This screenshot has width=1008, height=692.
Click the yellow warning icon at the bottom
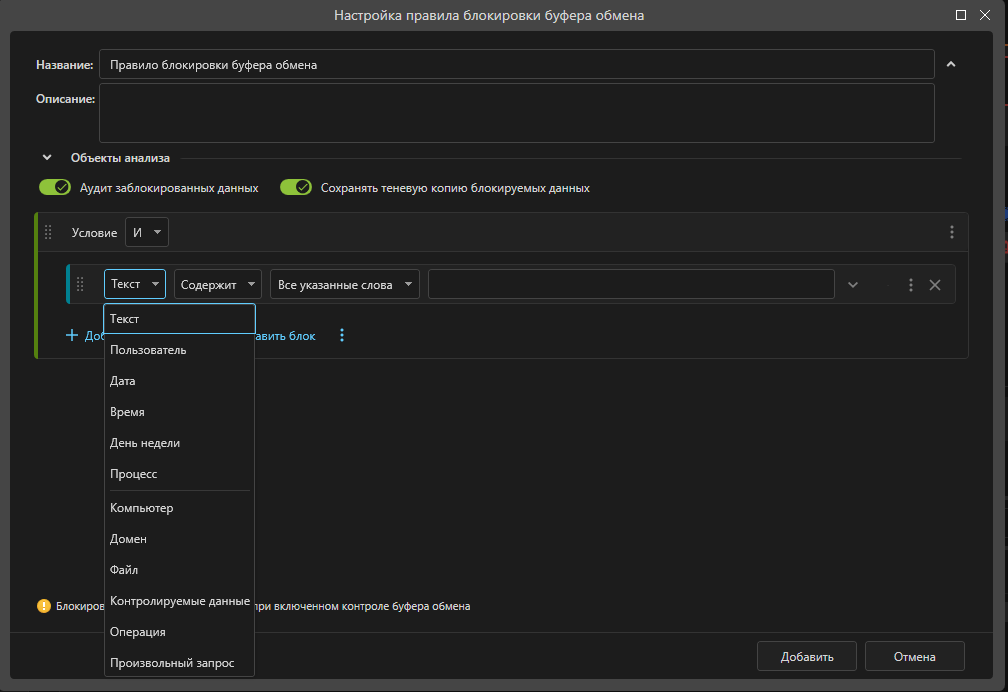click(x=44, y=606)
